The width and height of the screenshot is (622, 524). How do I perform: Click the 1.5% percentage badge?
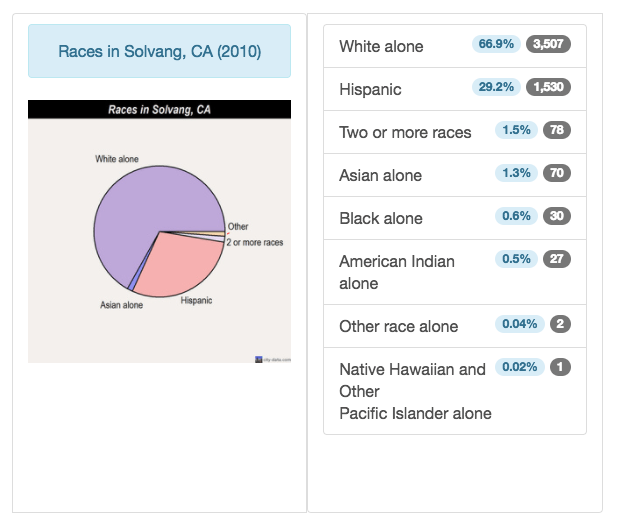pyautogui.click(x=515, y=130)
